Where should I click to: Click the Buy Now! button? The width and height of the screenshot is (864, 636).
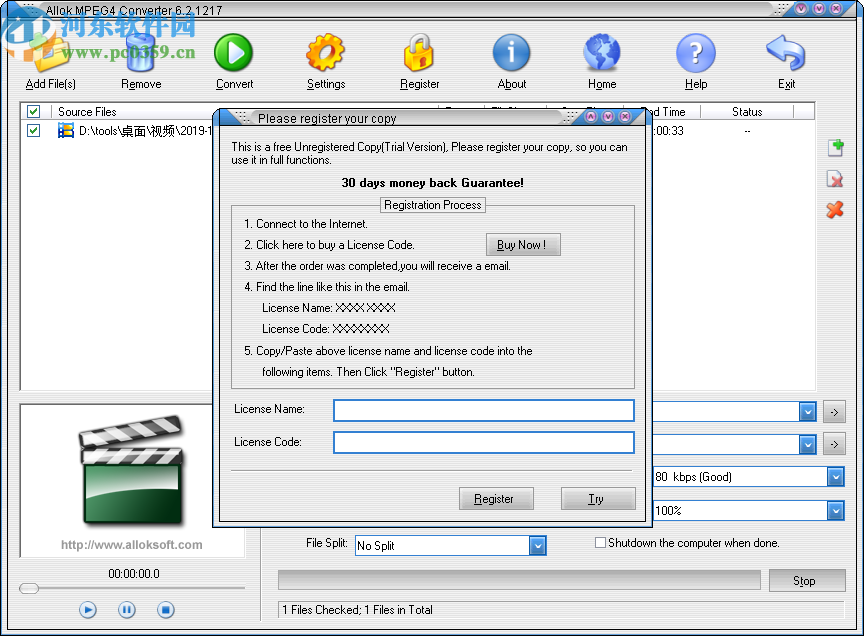tap(522, 244)
